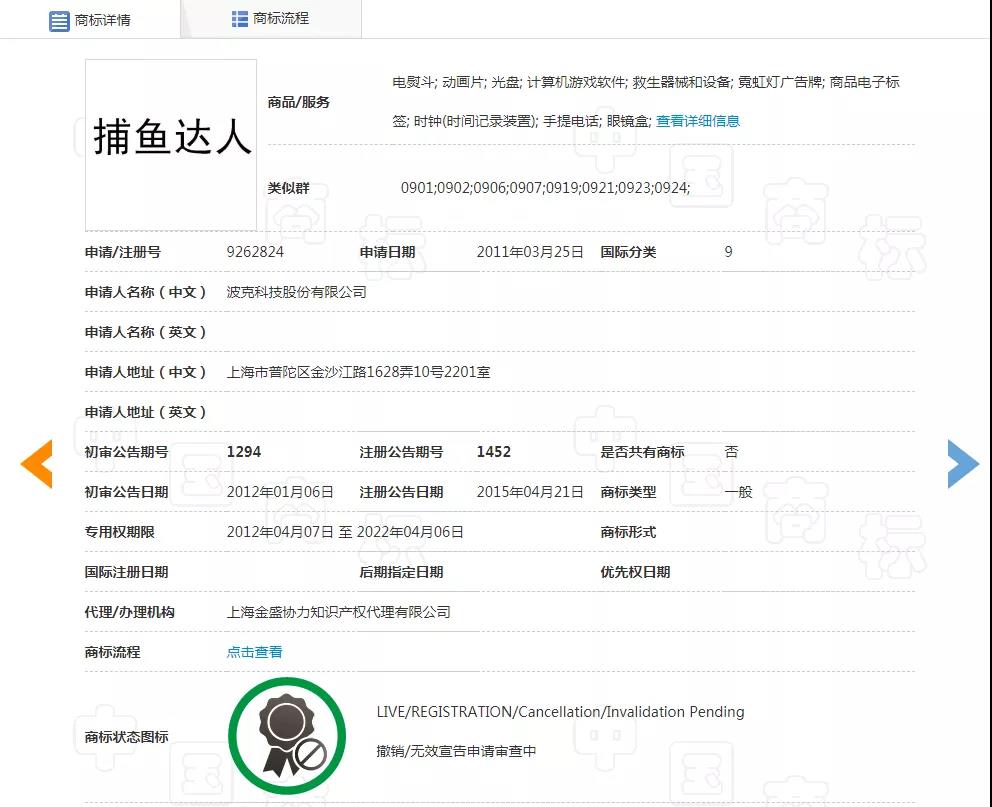Select the 国际分类 label
992x807 pixels.
pyautogui.click(x=628, y=252)
